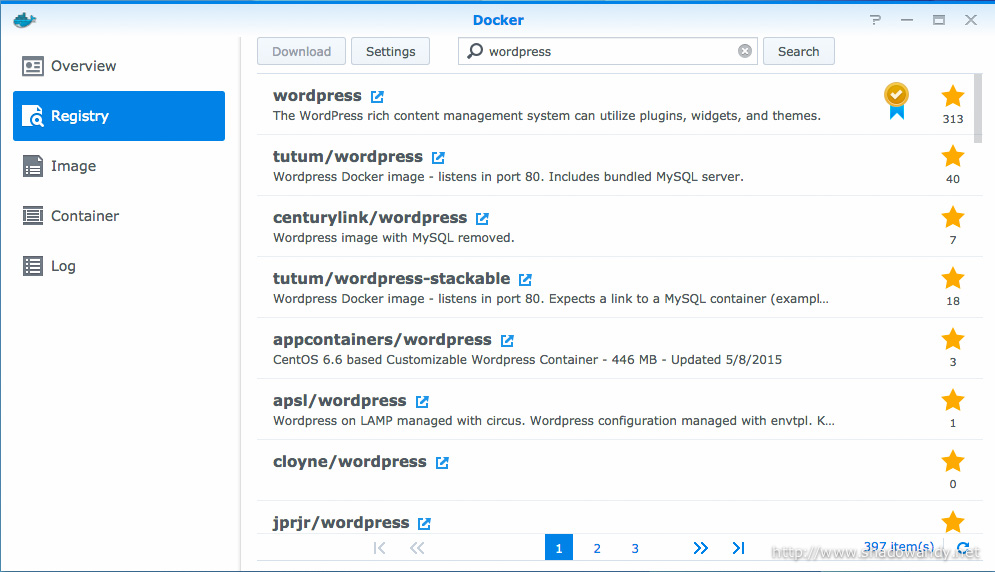Click the star rated 3 for appcontainers/wordpress

point(952,340)
